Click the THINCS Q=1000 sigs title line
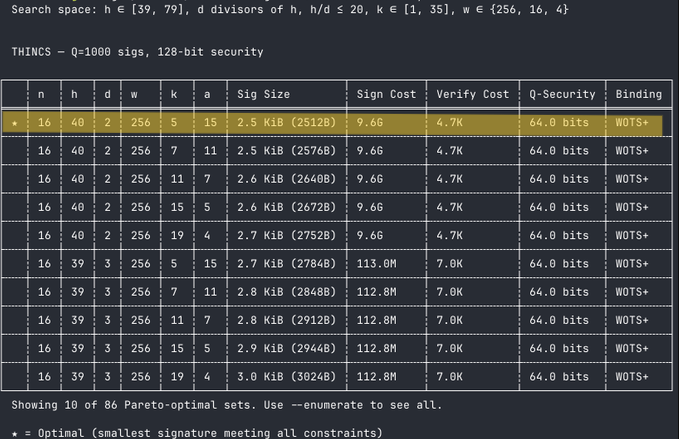The image size is (679, 439). point(137,51)
